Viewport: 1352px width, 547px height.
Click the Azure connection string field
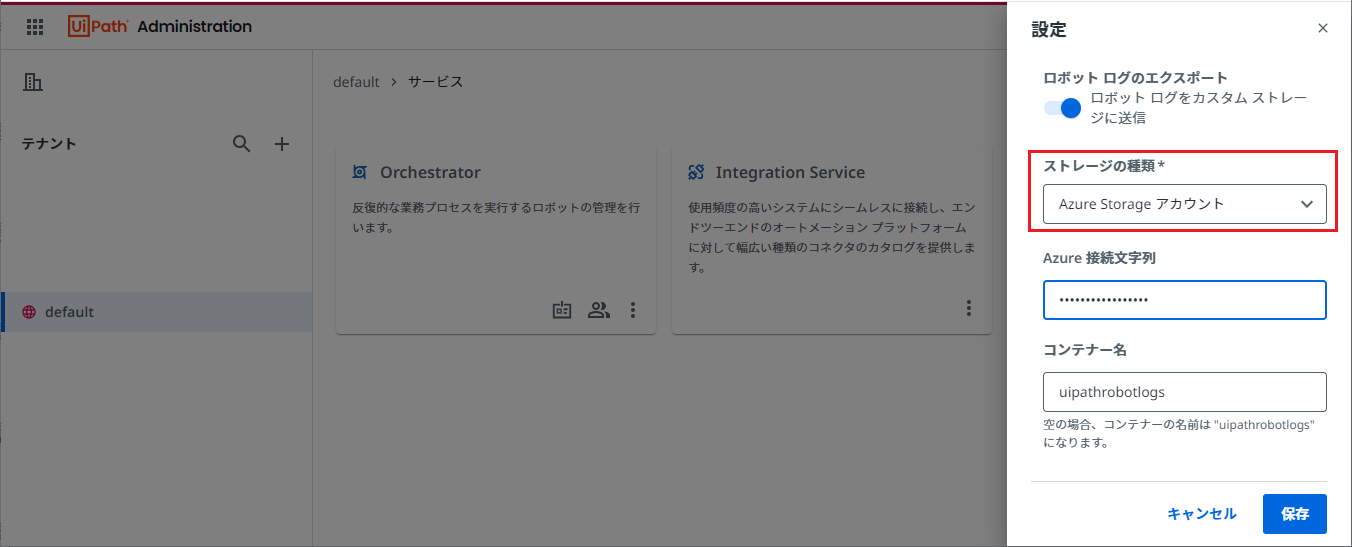point(1185,300)
